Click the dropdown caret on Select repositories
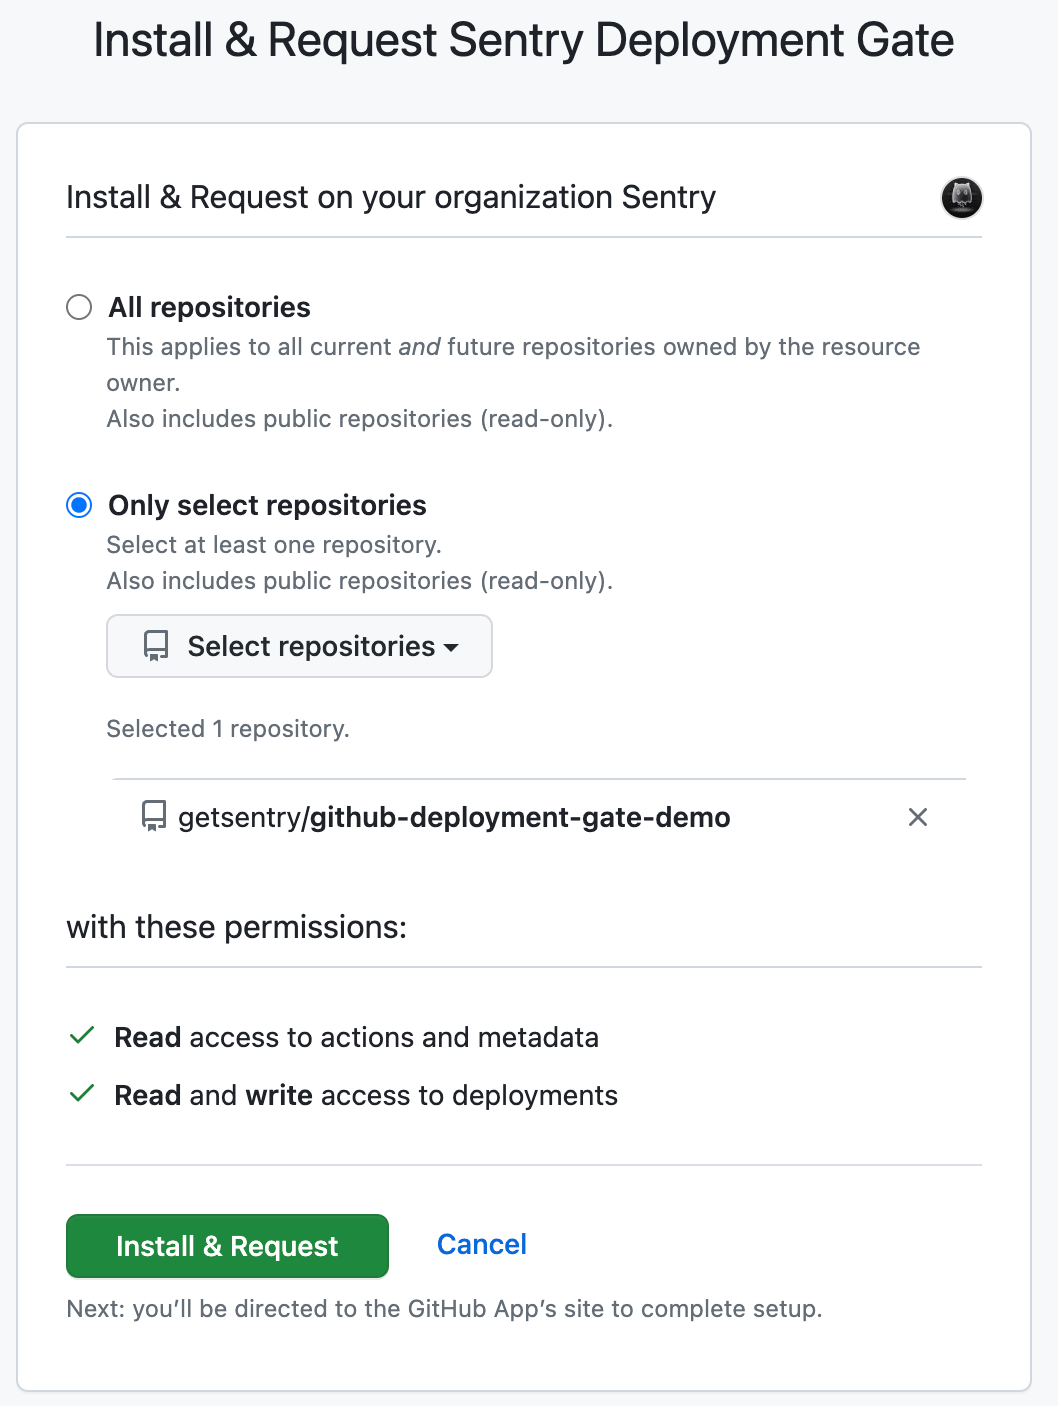The height and width of the screenshot is (1406, 1058). tap(453, 648)
